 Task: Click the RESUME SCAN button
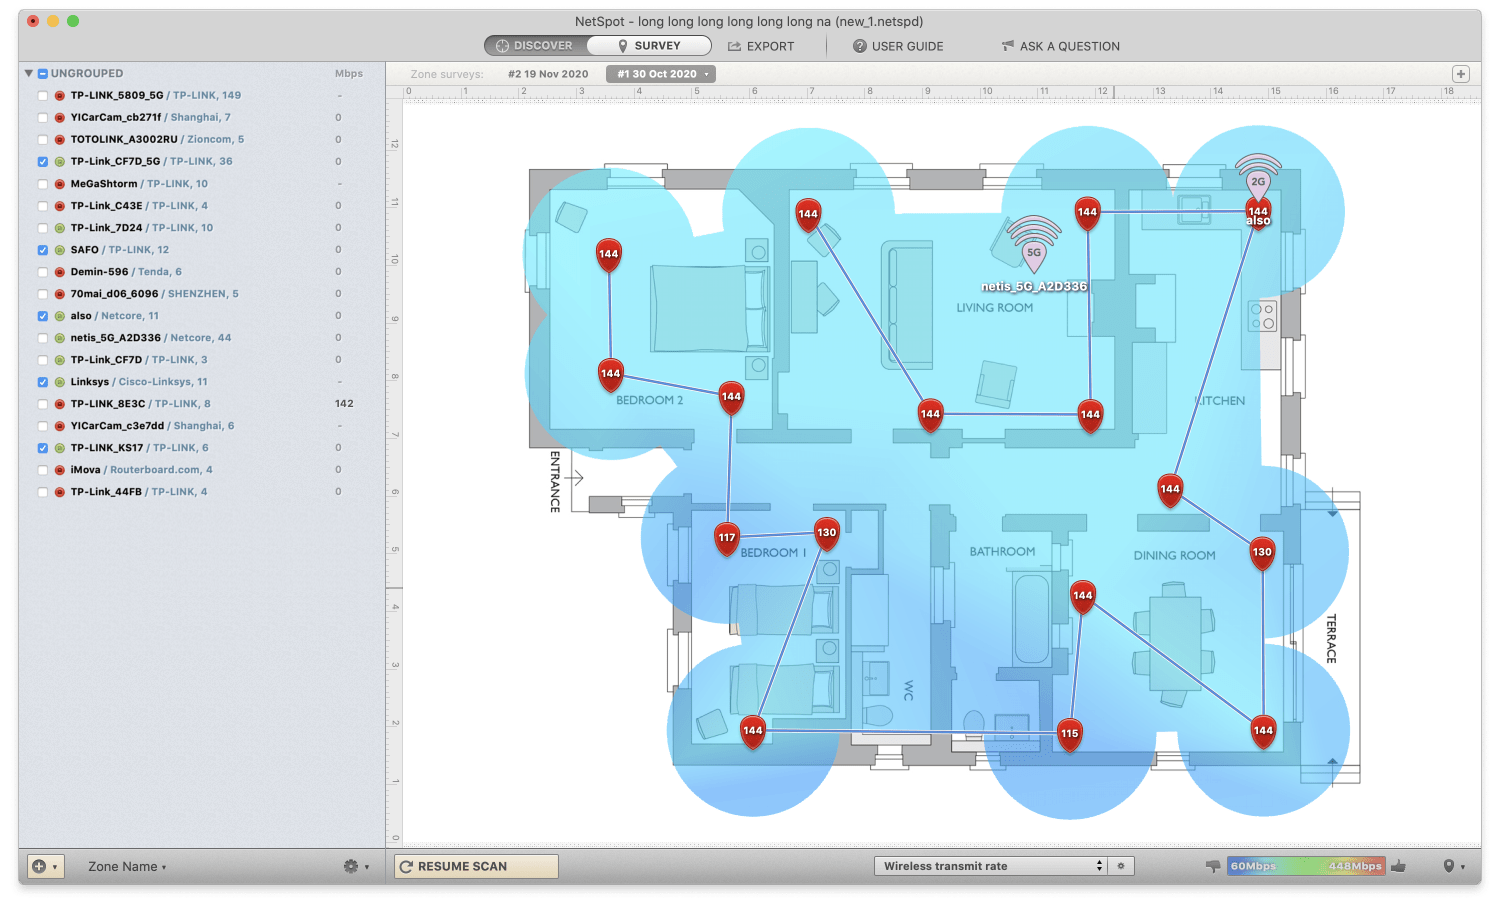[x=476, y=866]
